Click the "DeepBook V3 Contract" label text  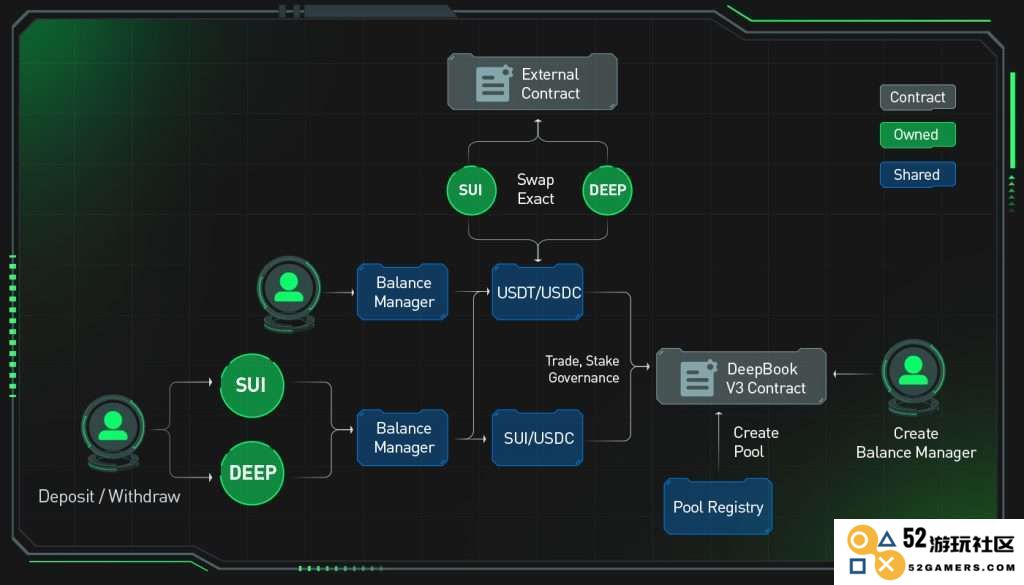tap(765, 379)
